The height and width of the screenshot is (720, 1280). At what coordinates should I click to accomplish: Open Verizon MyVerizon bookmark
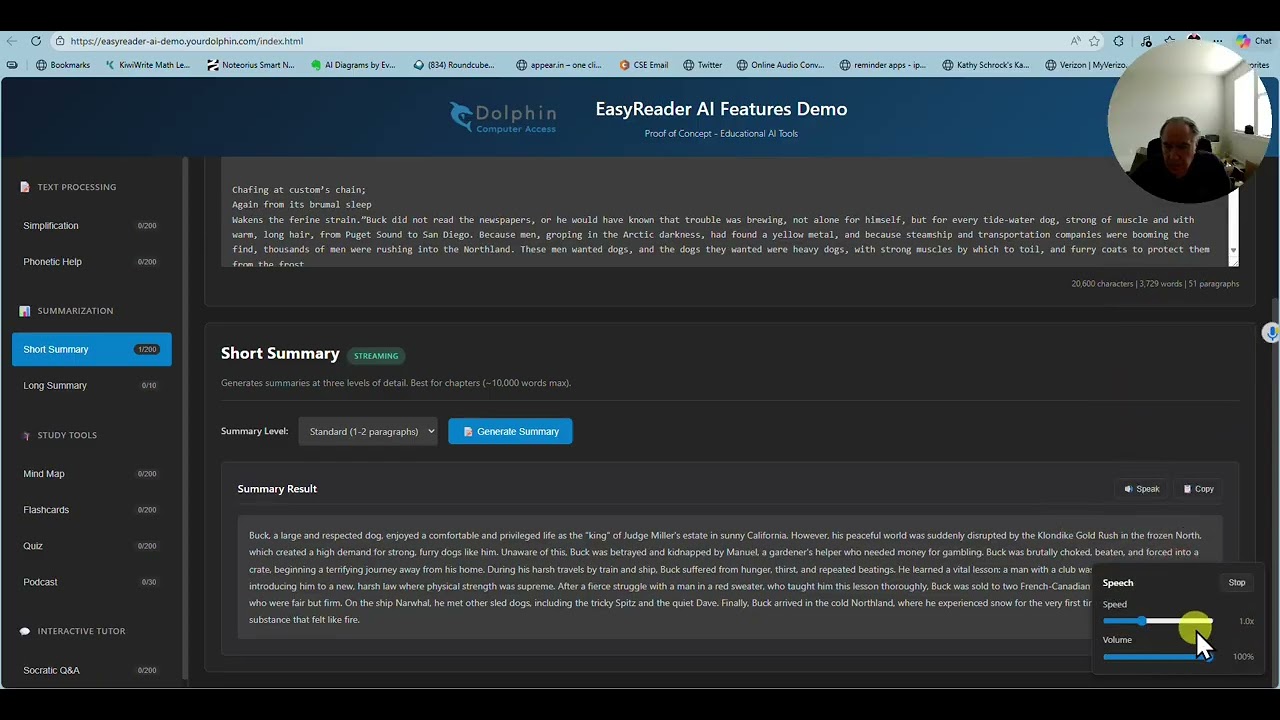point(1086,65)
